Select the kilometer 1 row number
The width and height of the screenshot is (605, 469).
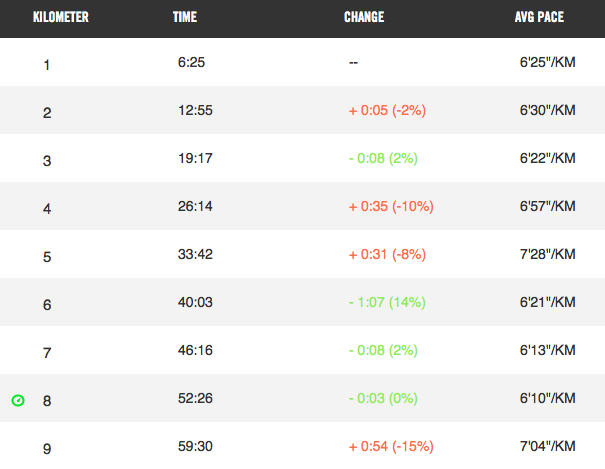(x=46, y=65)
